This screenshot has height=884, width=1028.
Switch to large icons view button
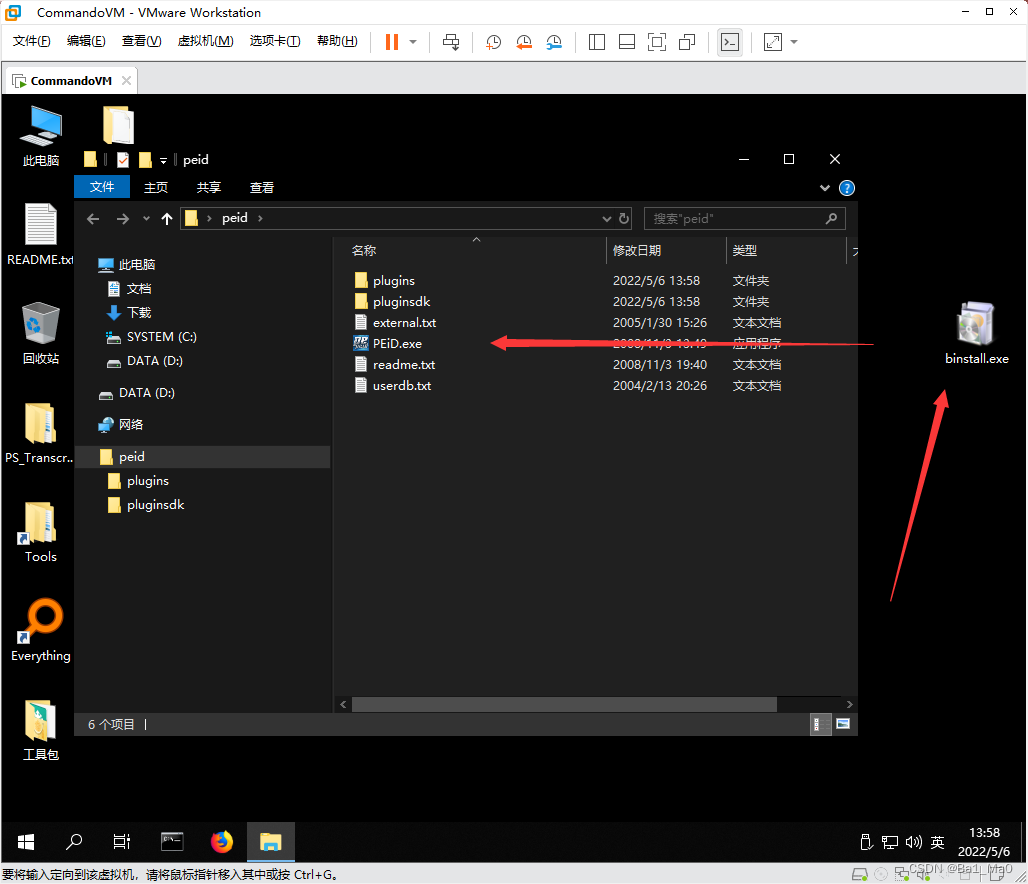point(843,724)
